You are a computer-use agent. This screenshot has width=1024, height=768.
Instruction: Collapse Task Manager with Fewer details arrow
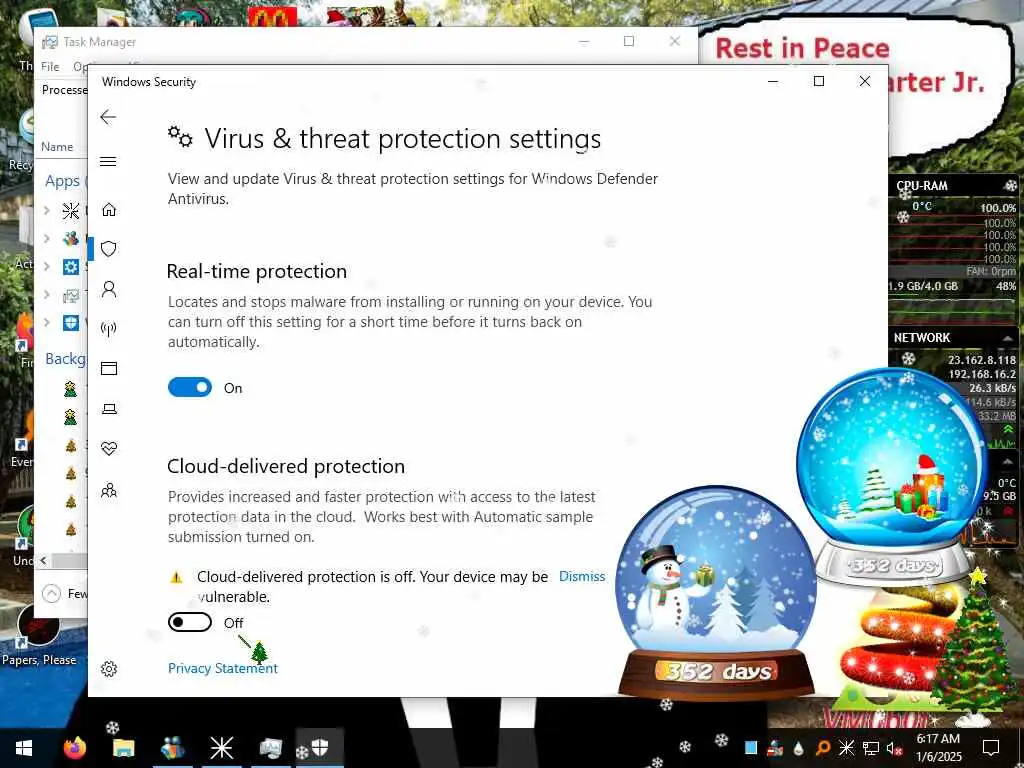(51, 593)
